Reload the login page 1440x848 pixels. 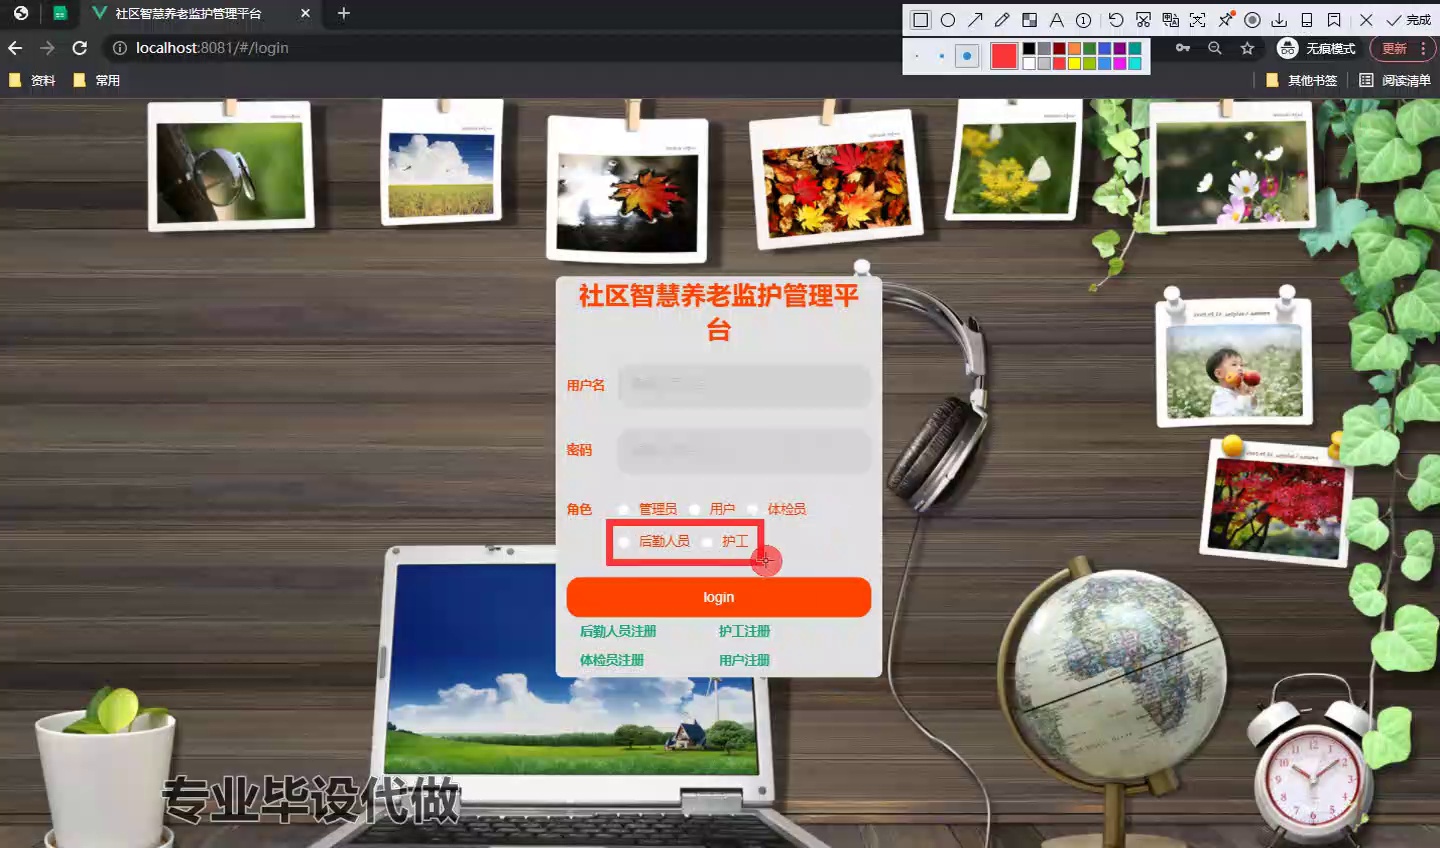(80, 48)
